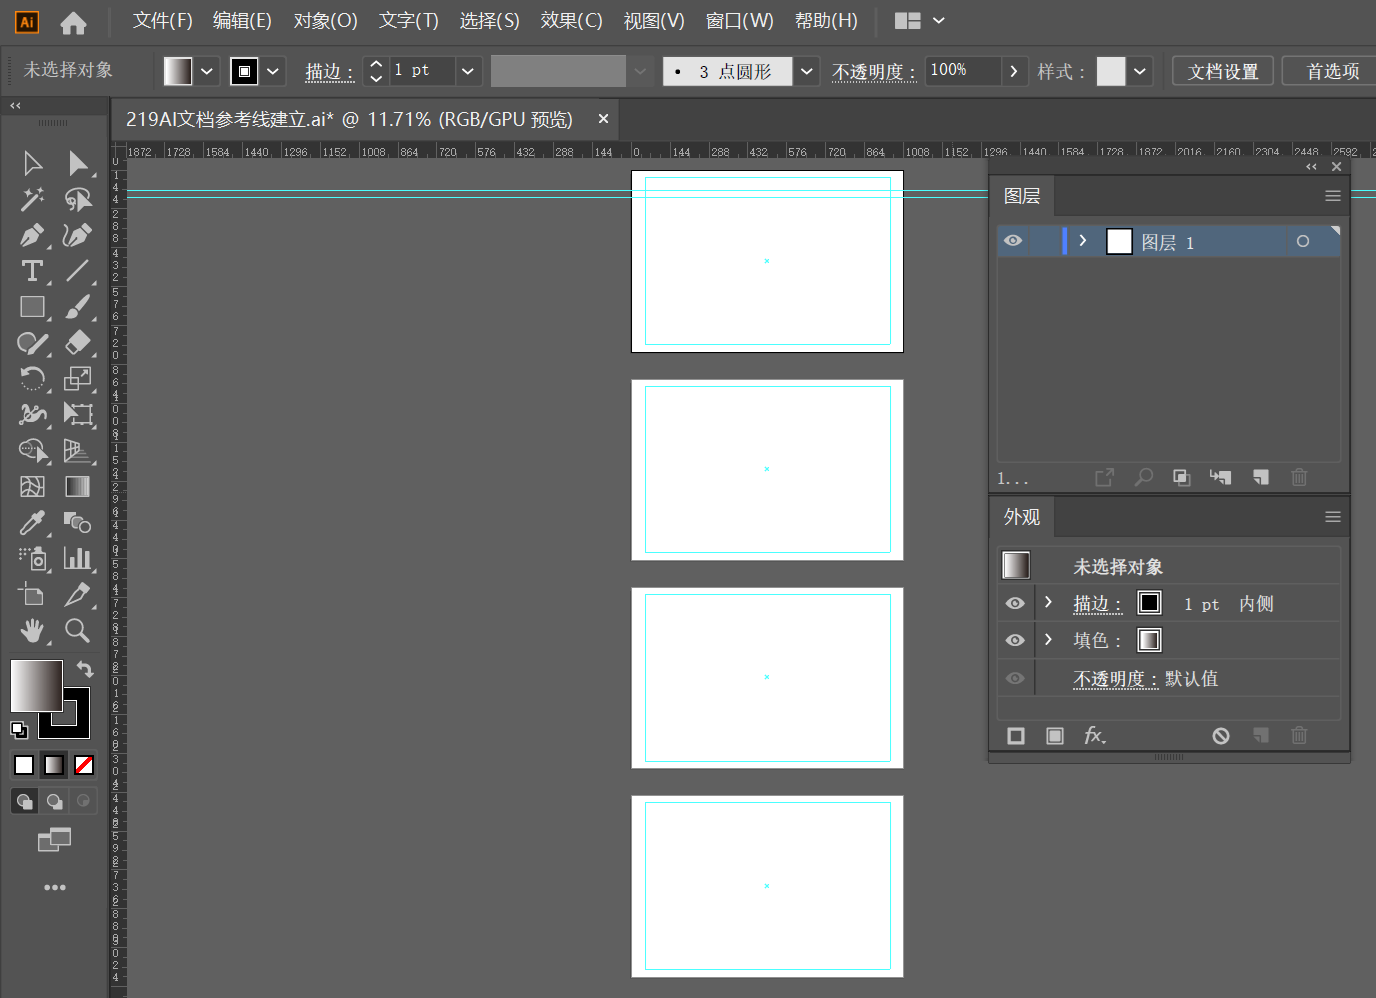Select the Free Transform tool
The image size is (1376, 998).
77,414
